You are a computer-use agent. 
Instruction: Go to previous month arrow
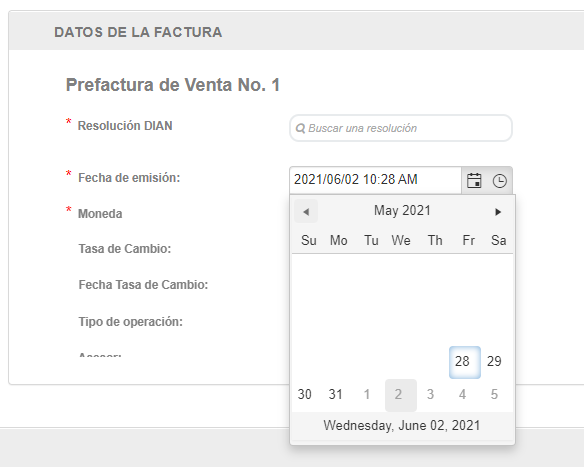(306, 212)
